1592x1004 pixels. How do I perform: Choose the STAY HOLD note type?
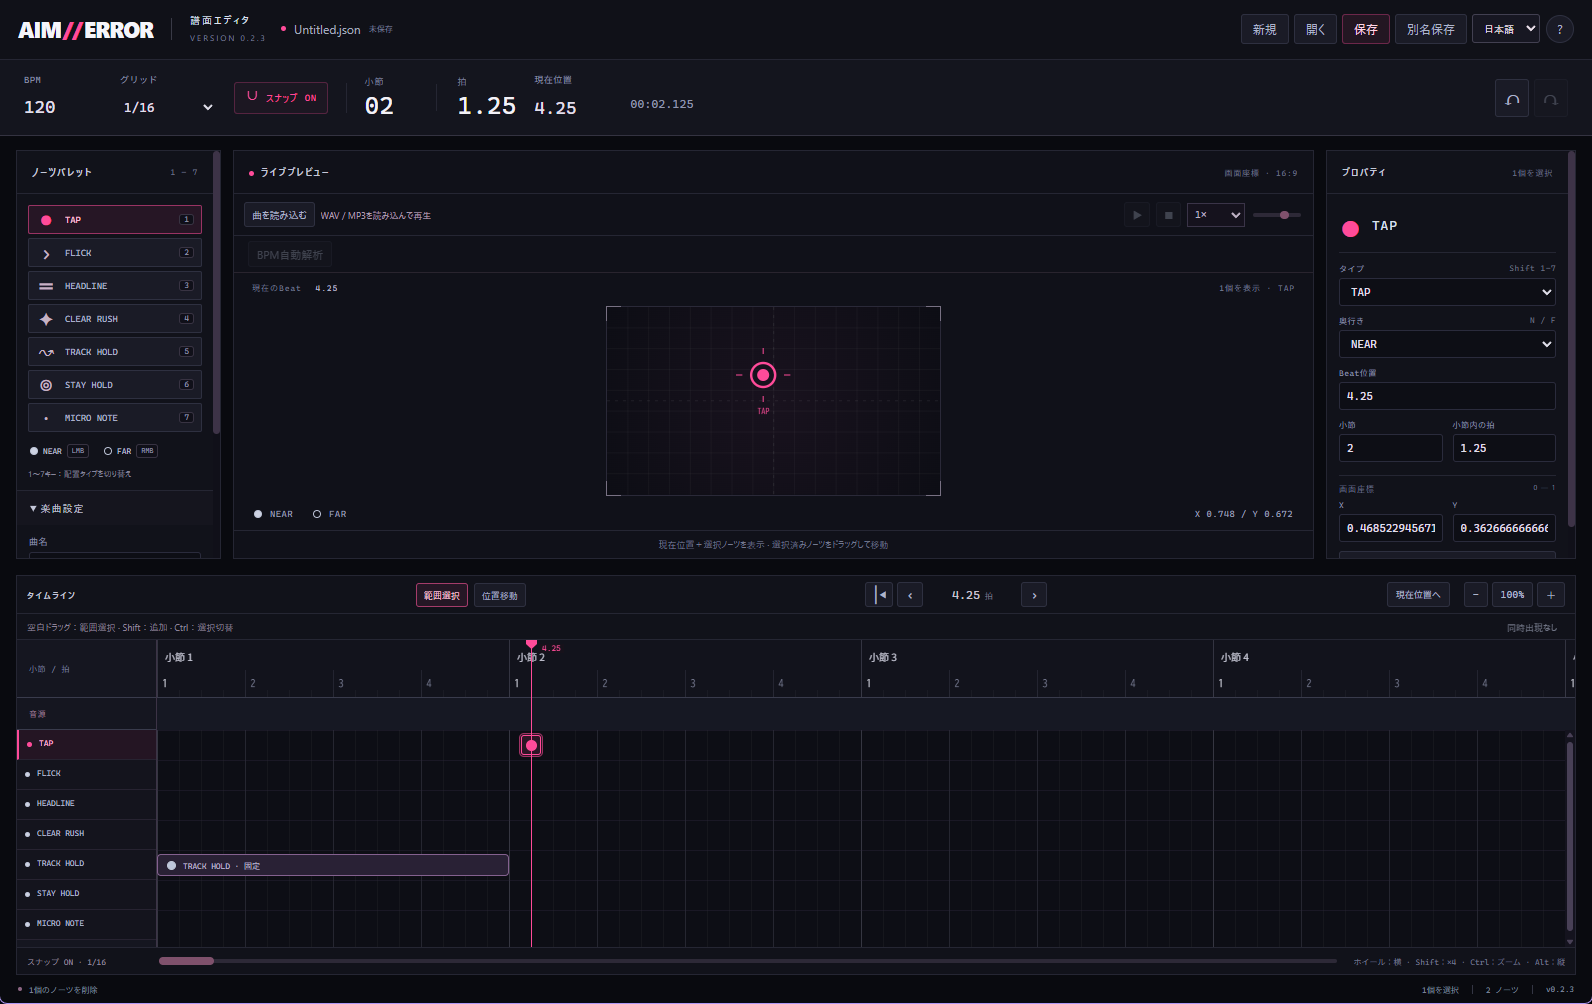point(115,385)
